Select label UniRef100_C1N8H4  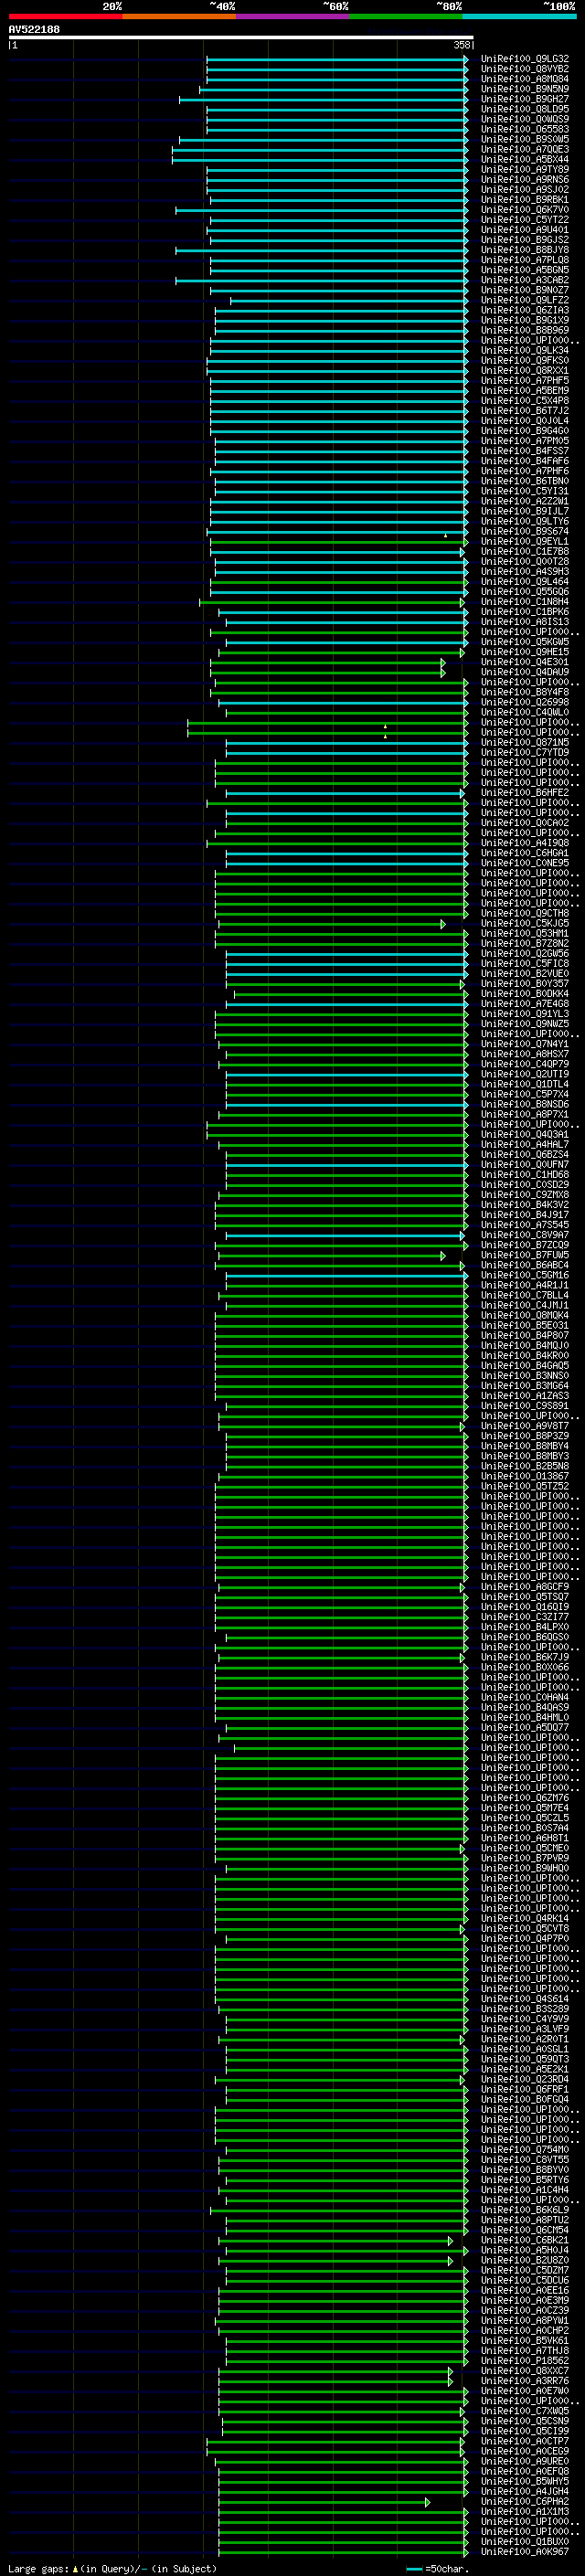click(x=525, y=601)
